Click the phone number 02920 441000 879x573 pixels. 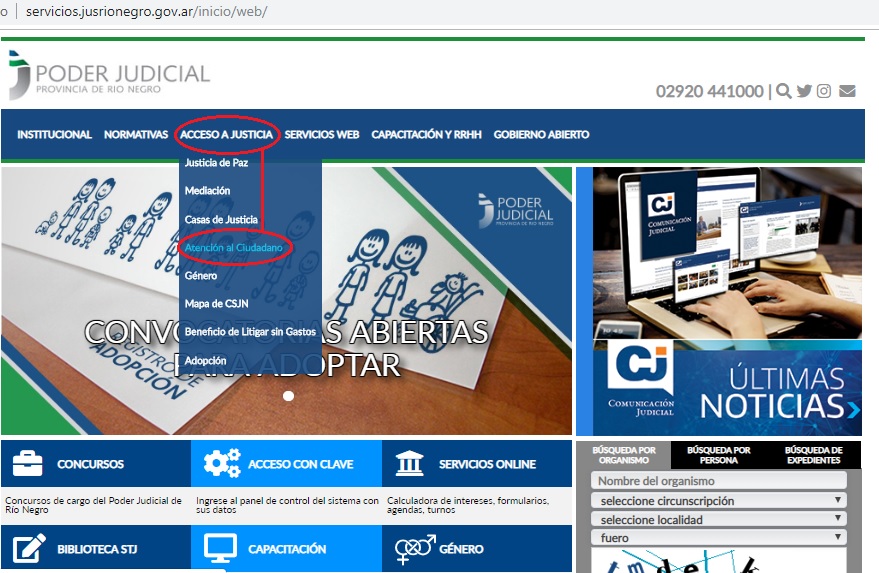click(x=710, y=91)
